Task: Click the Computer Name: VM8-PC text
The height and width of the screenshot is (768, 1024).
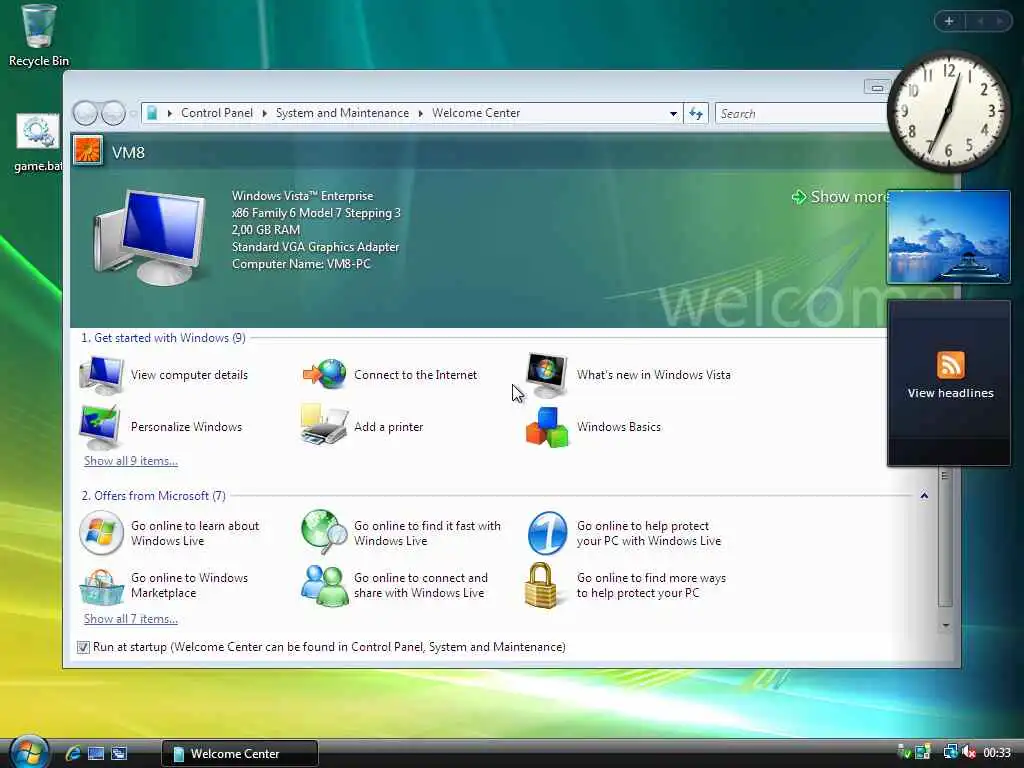Action: pos(301,264)
